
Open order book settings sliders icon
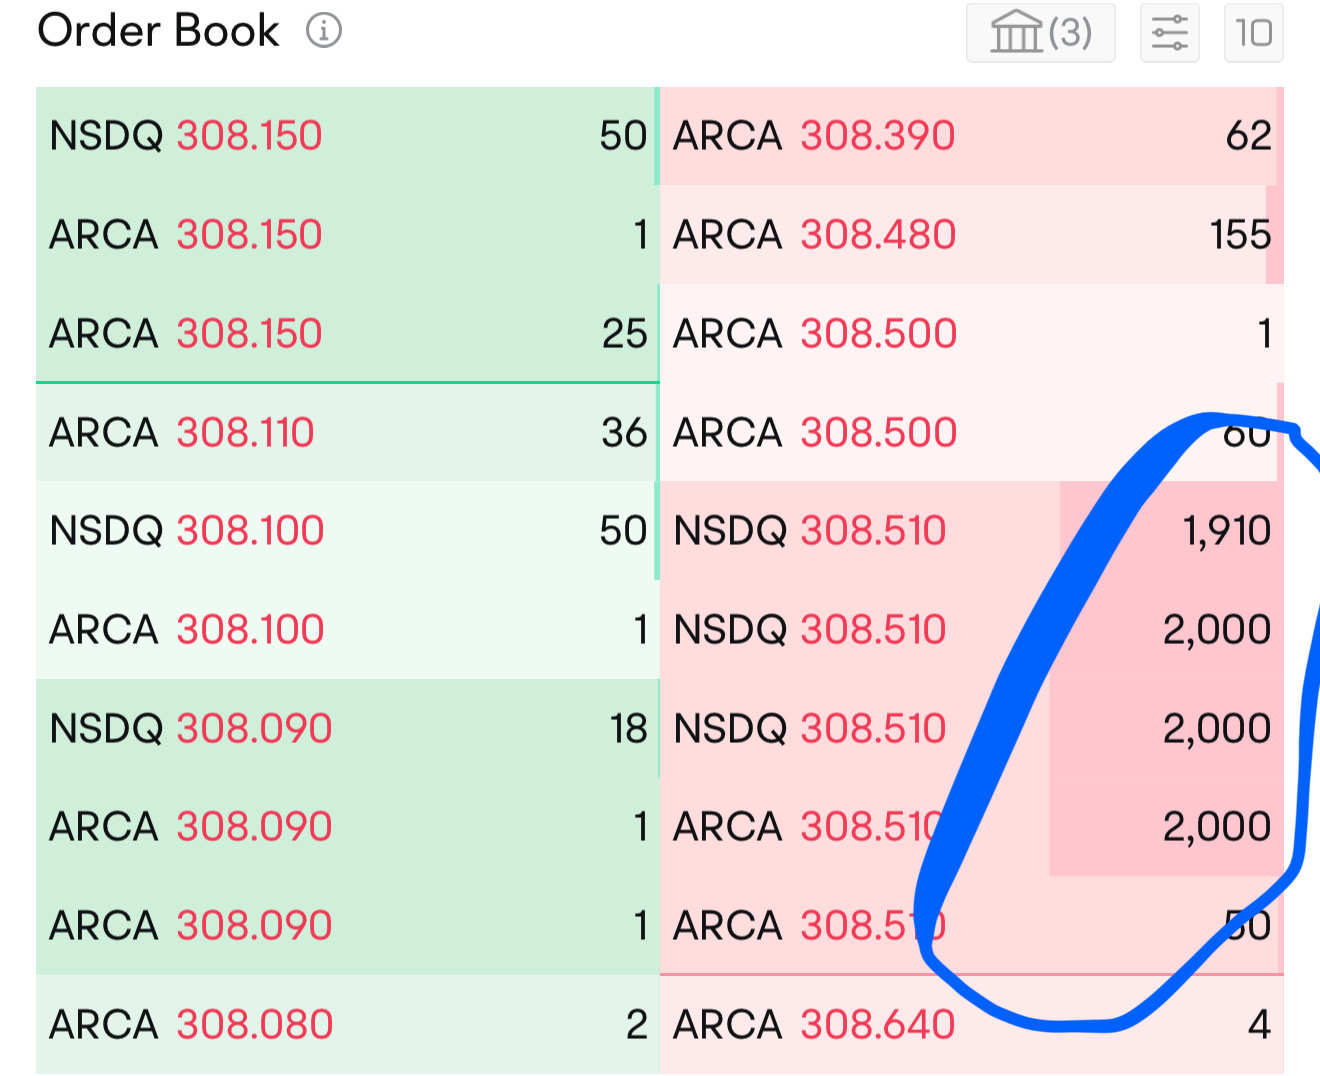point(1170,32)
